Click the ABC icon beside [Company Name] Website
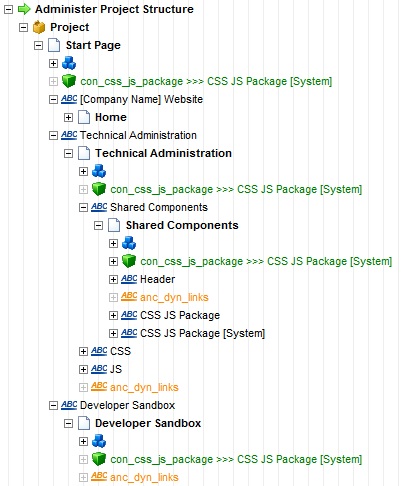Image resolution: width=401 pixels, height=486 pixels. (x=69, y=99)
